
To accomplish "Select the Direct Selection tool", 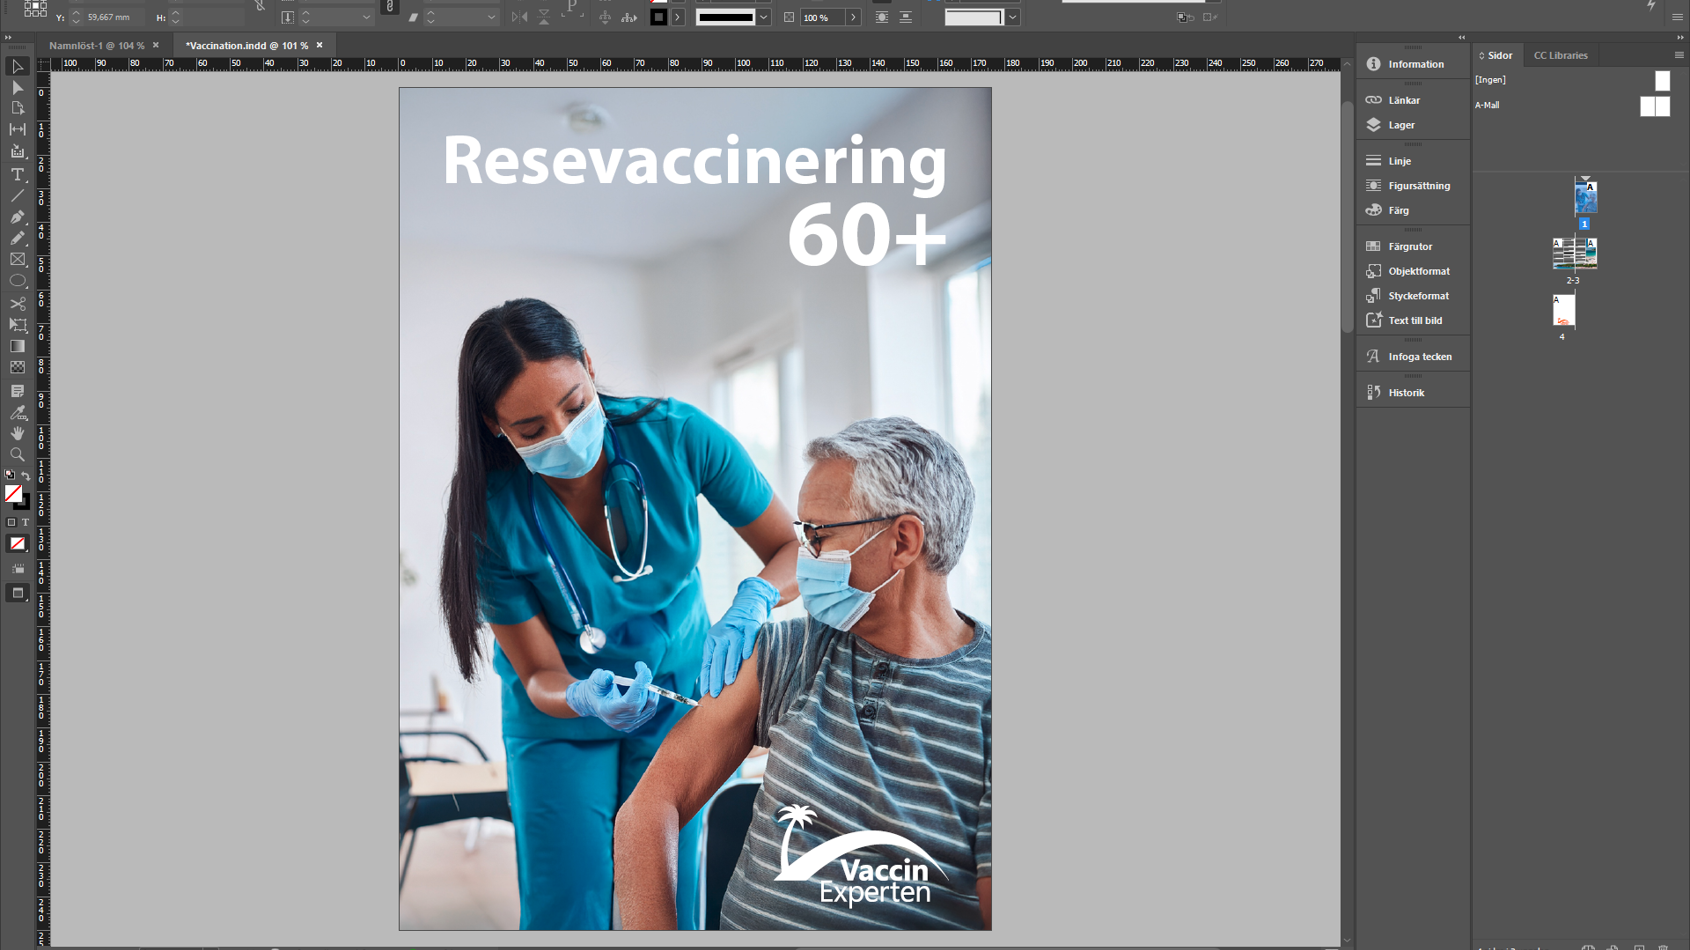I will (17, 88).
